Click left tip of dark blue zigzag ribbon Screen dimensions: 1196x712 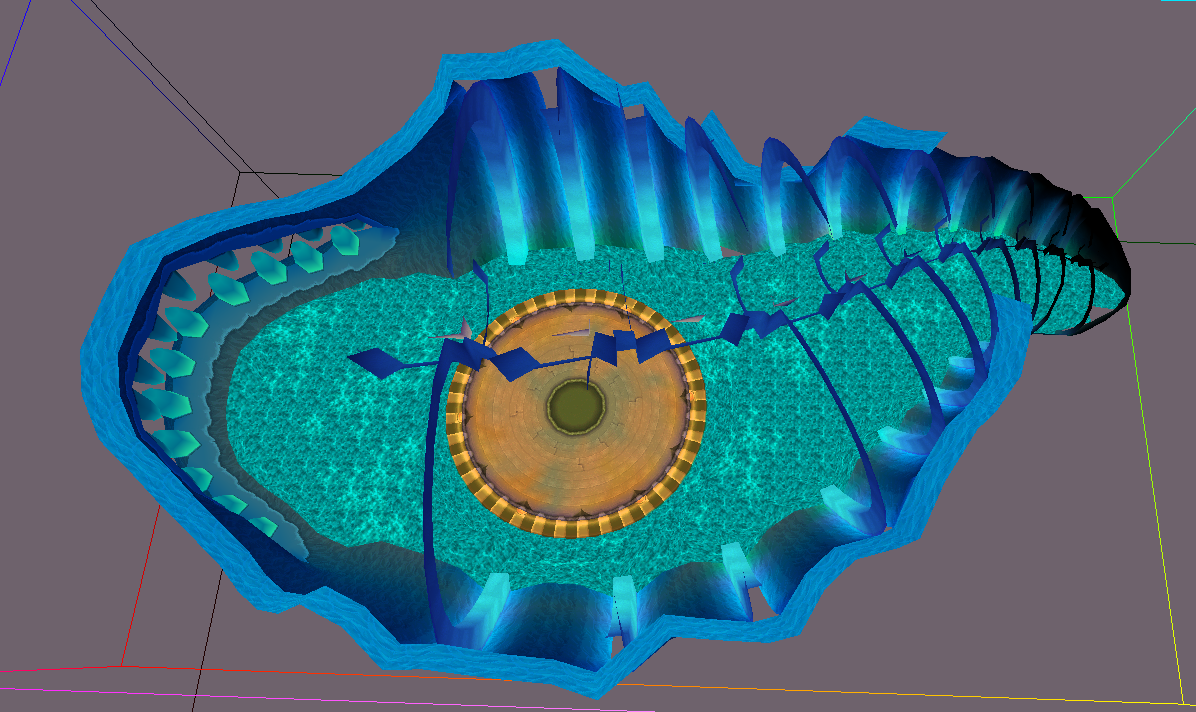coord(355,357)
